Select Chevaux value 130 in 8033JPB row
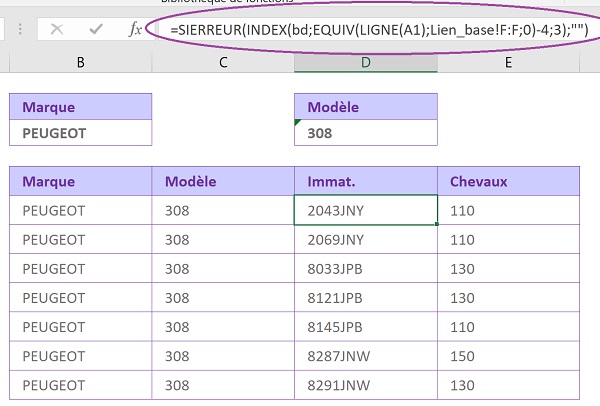 pyautogui.click(x=508, y=268)
